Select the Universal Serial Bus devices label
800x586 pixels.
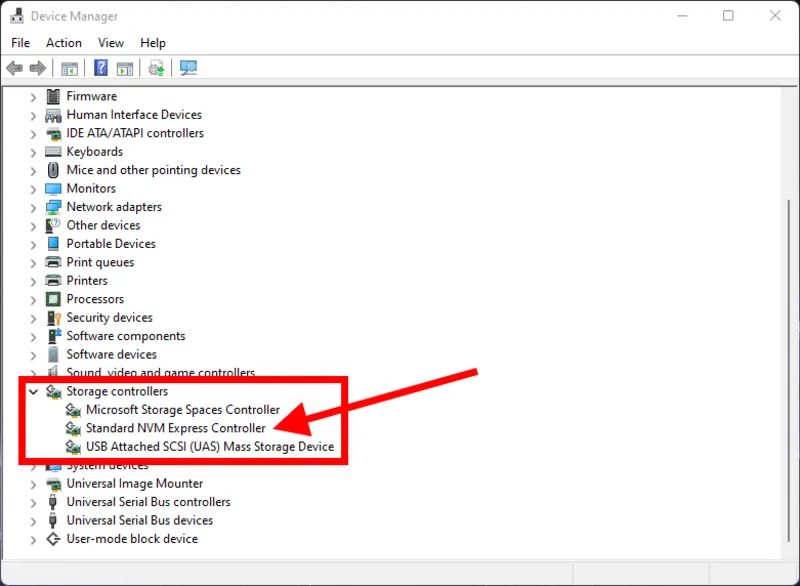[x=139, y=520]
